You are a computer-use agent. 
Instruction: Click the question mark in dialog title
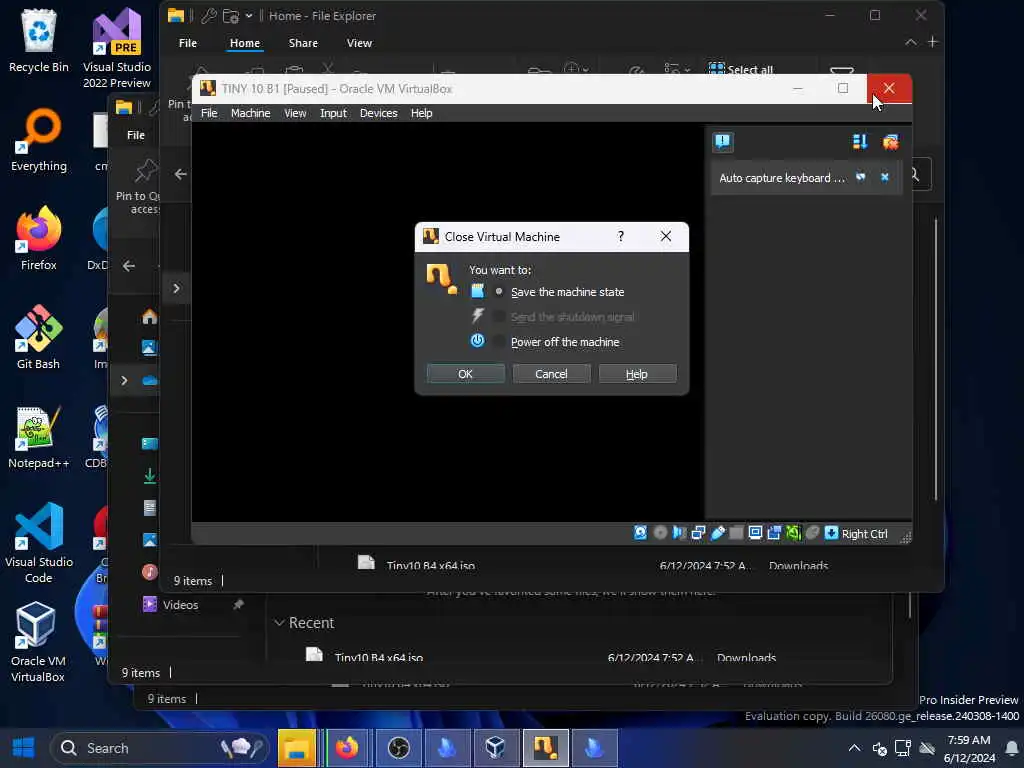(620, 236)
